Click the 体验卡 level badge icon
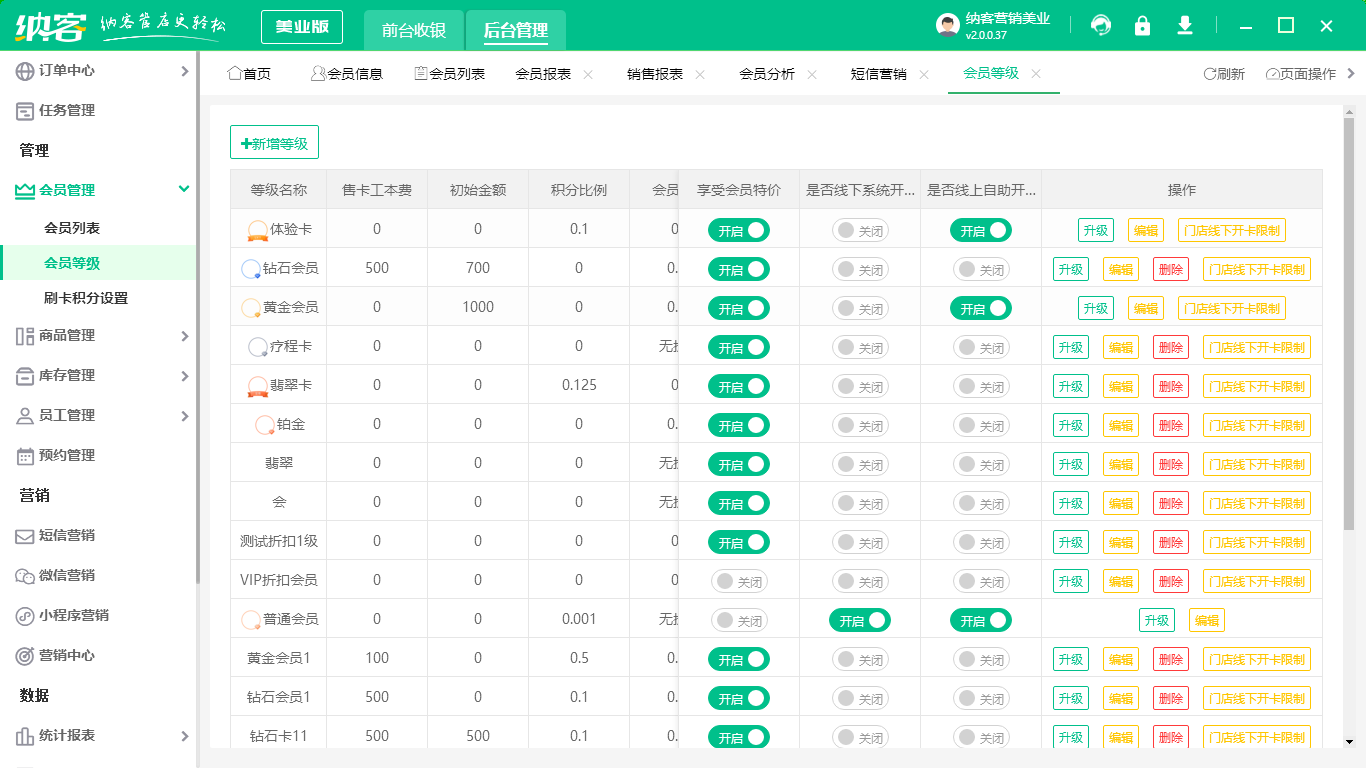 click(257, 231)
